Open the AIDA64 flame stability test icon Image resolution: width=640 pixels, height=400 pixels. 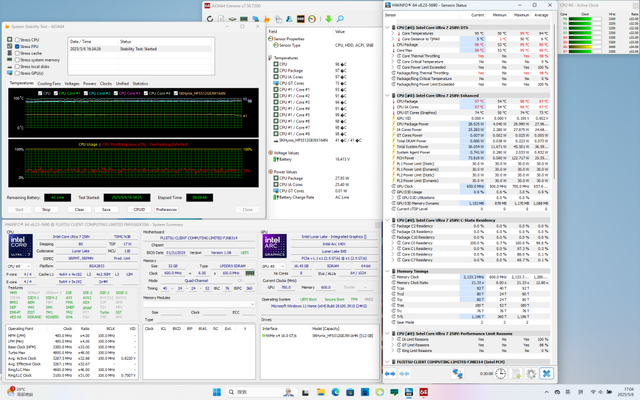tap(267, 19)
